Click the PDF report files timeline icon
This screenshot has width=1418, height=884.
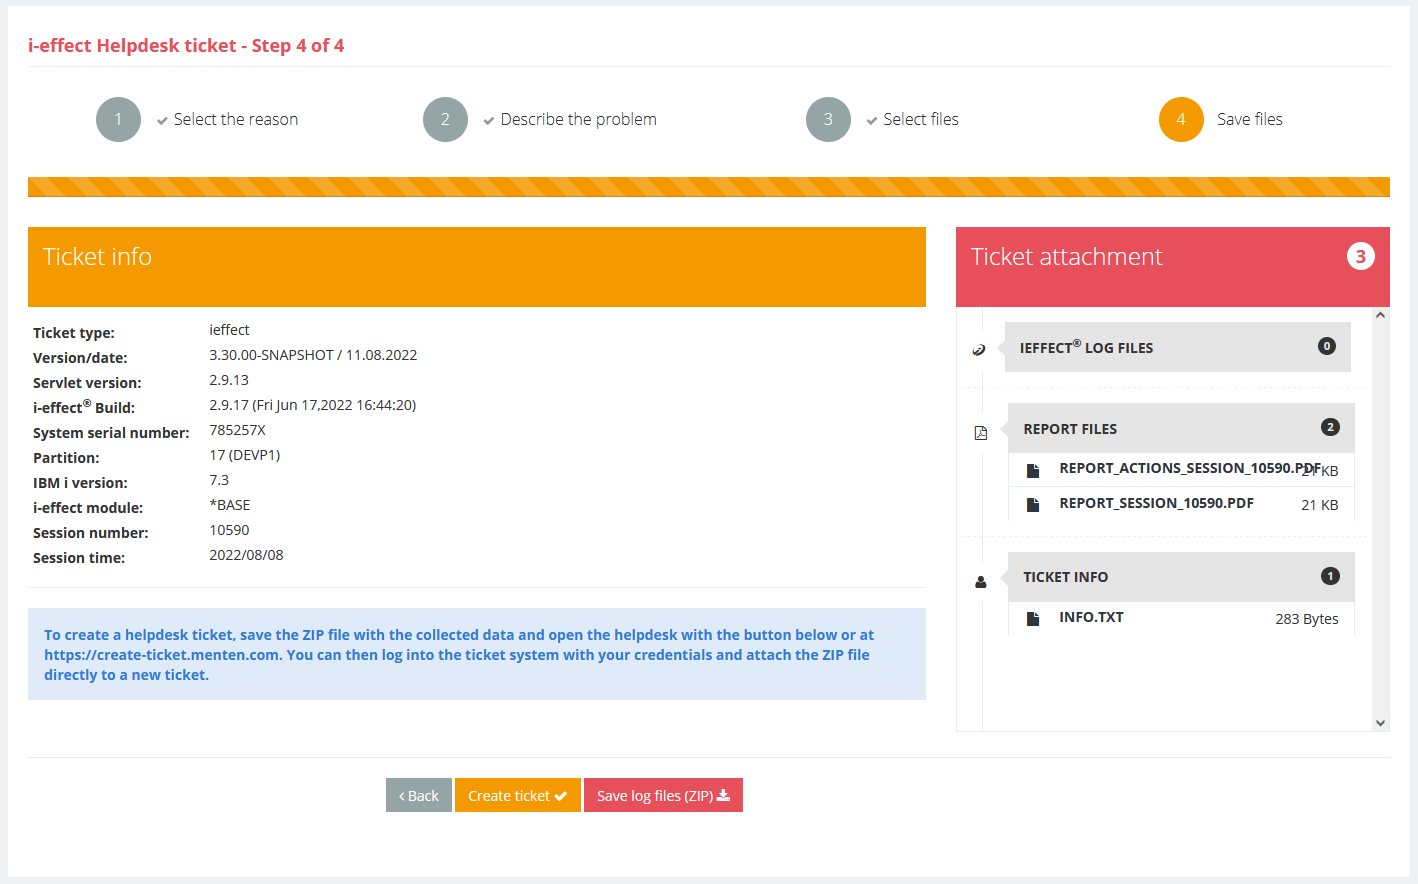(980, 433)
